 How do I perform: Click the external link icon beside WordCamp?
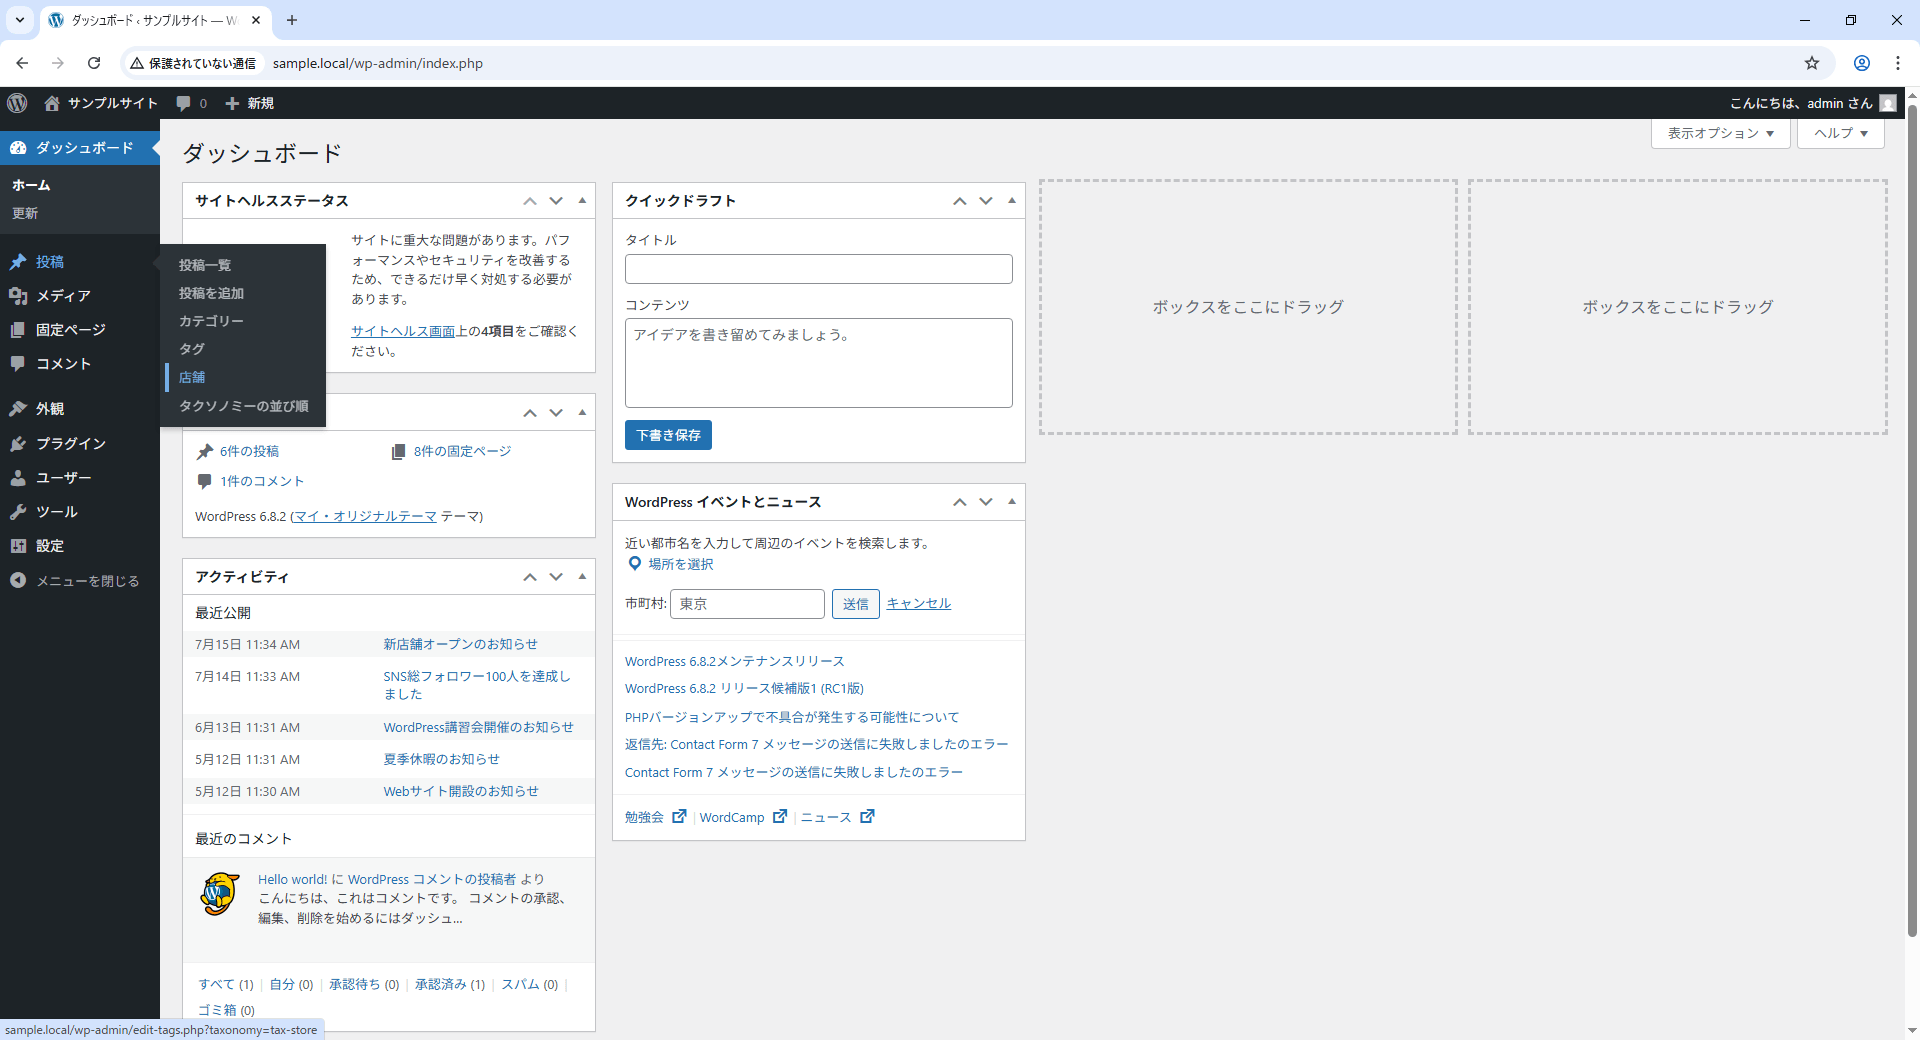pos(780,816)
